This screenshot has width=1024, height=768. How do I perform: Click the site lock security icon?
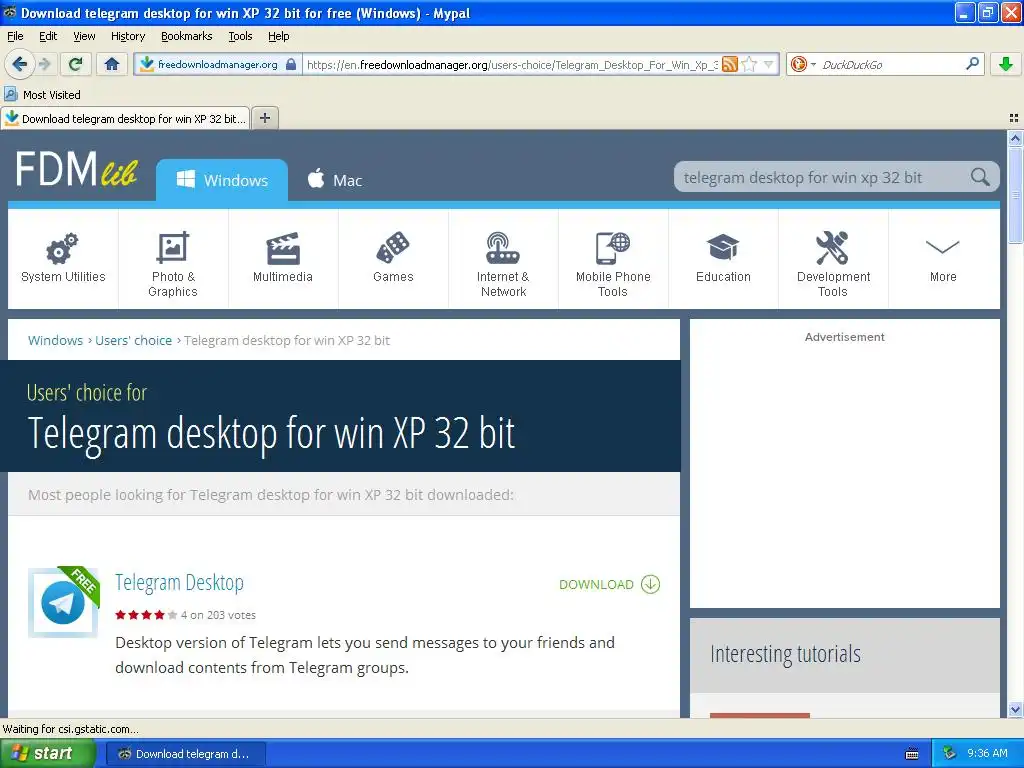[x=291, y=64]
